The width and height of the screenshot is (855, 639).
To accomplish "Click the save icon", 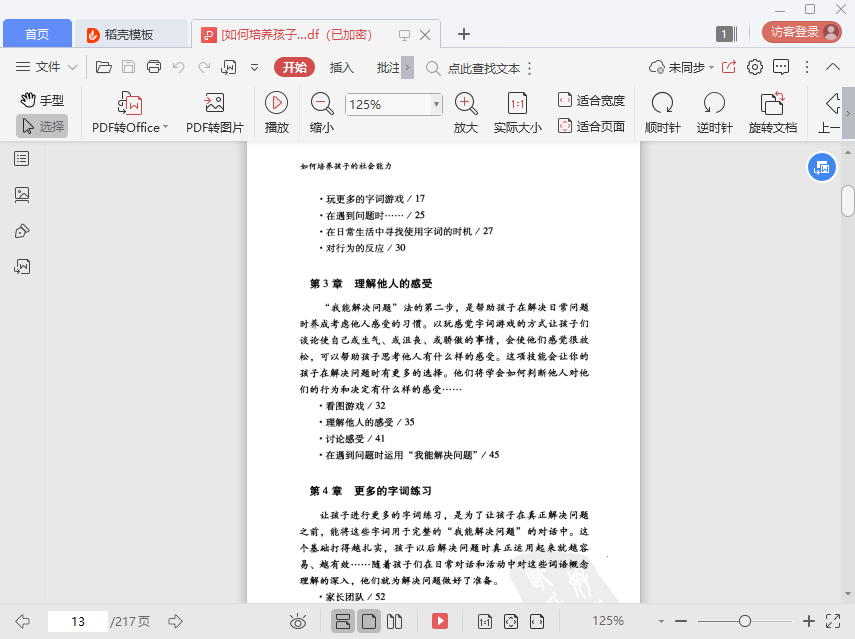I will click(x=129, y=67).
